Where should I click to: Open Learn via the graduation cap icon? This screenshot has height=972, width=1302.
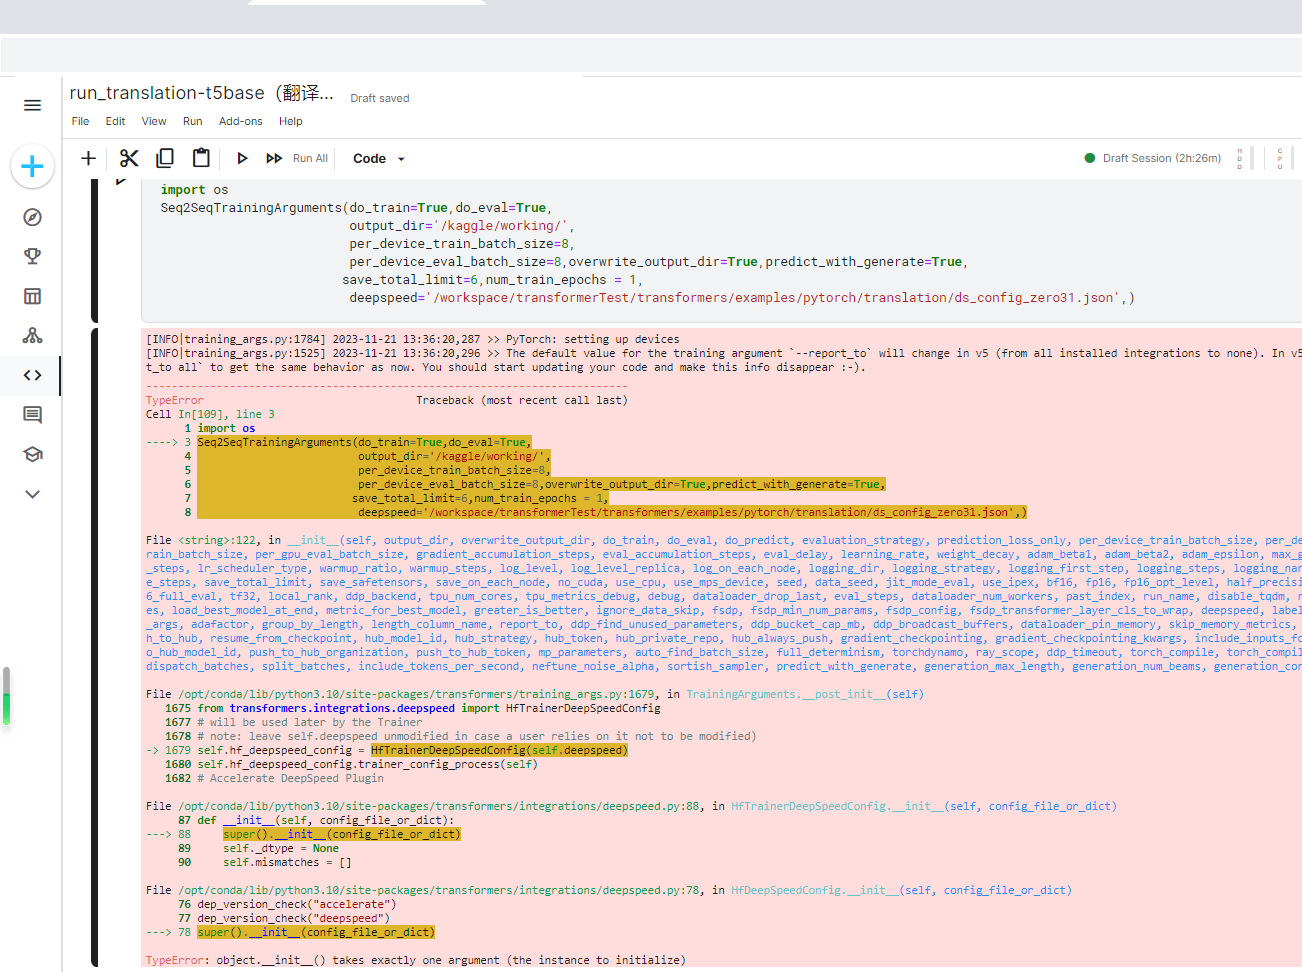click(x=32, y=454)
